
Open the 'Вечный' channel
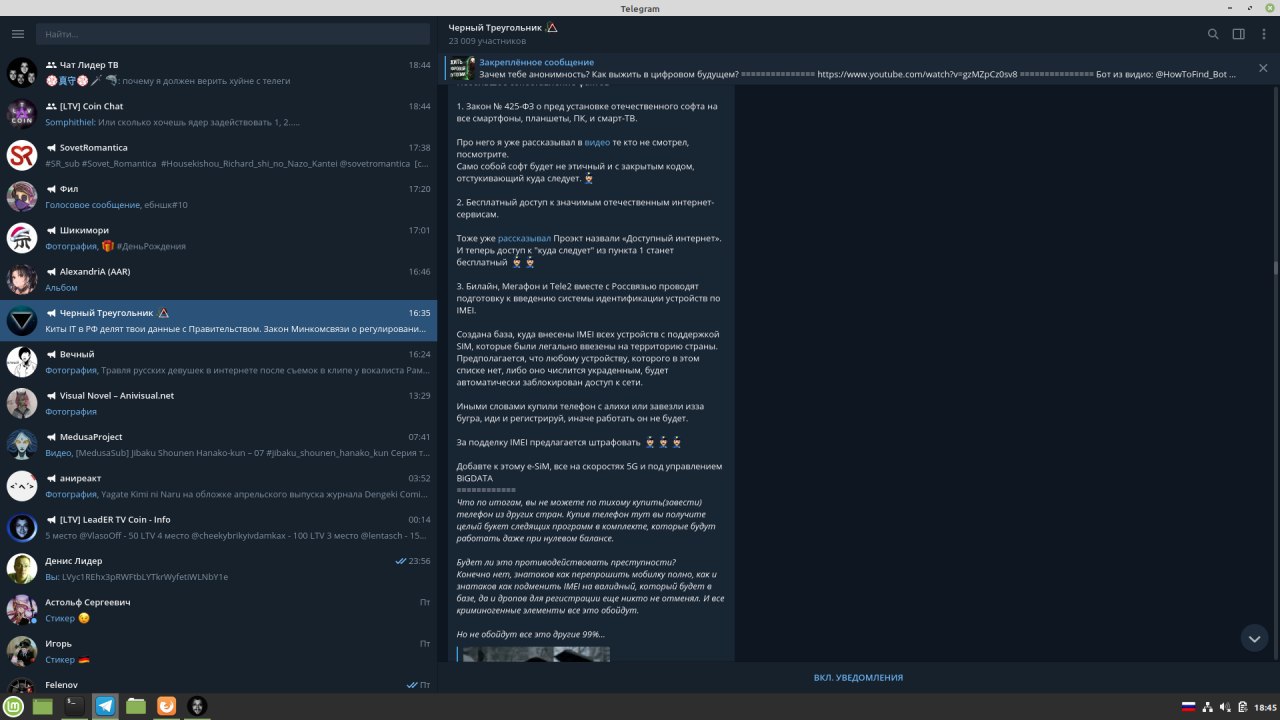[219, 362]
